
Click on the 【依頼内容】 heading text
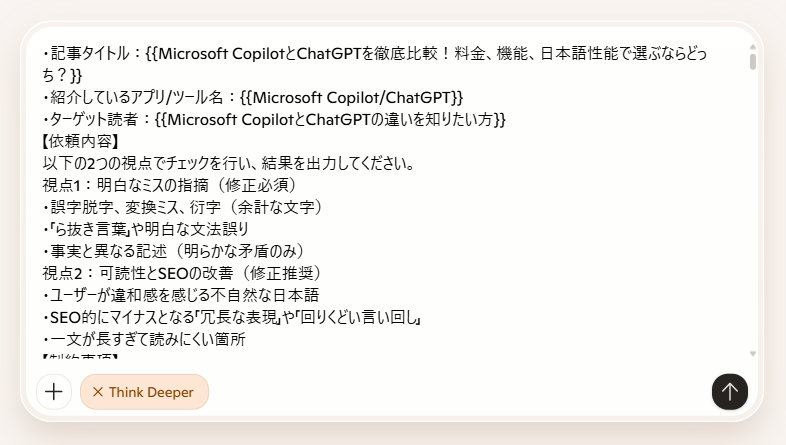point(81,141)
